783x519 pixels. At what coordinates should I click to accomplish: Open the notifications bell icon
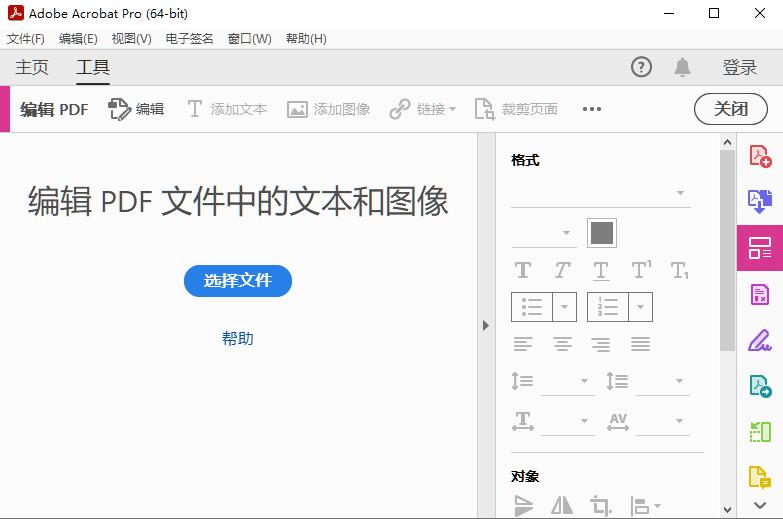[683, 67]
